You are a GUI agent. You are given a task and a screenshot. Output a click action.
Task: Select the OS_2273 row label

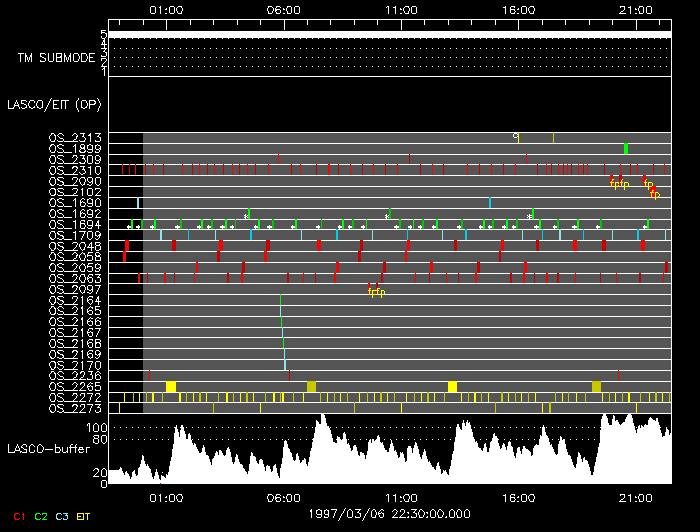(x=75, y=408)
